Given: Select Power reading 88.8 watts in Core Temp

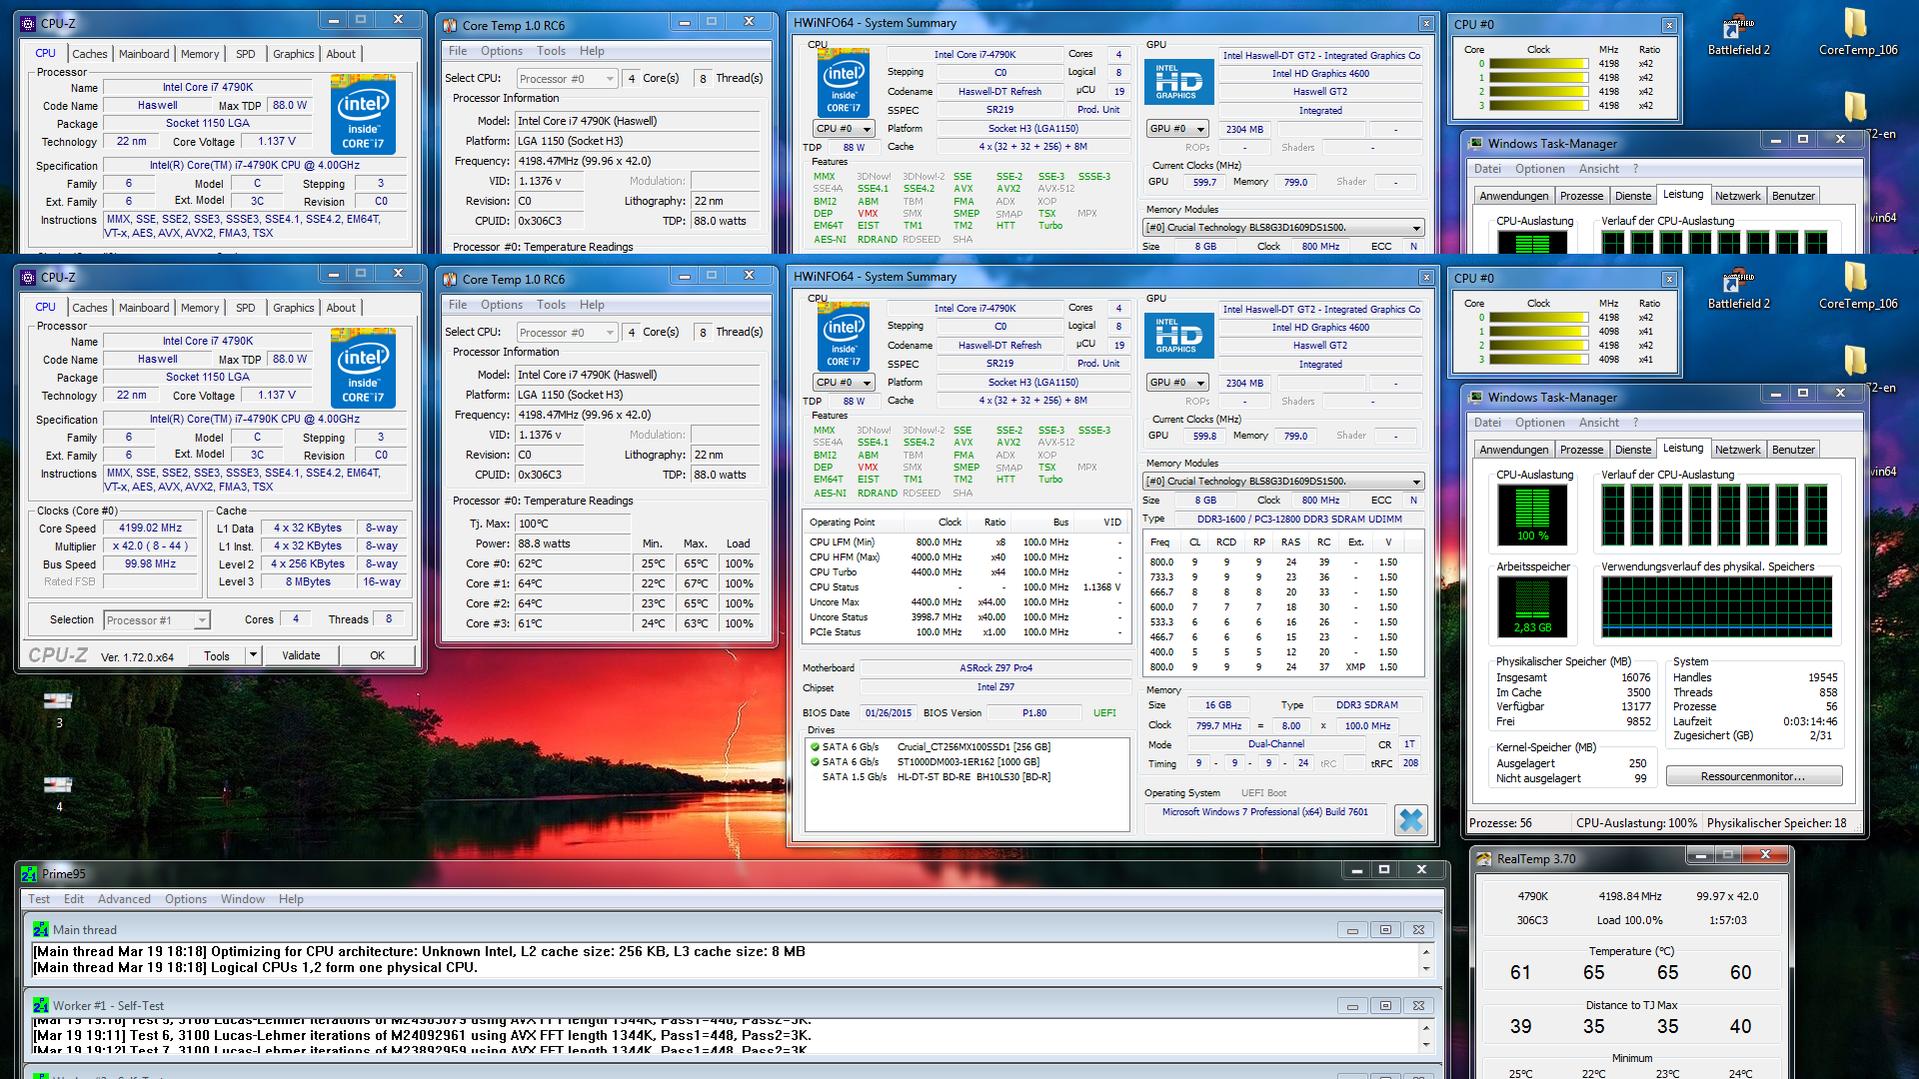Looking at the screenshot, I should pyautogui.click(x=573, y=544).
